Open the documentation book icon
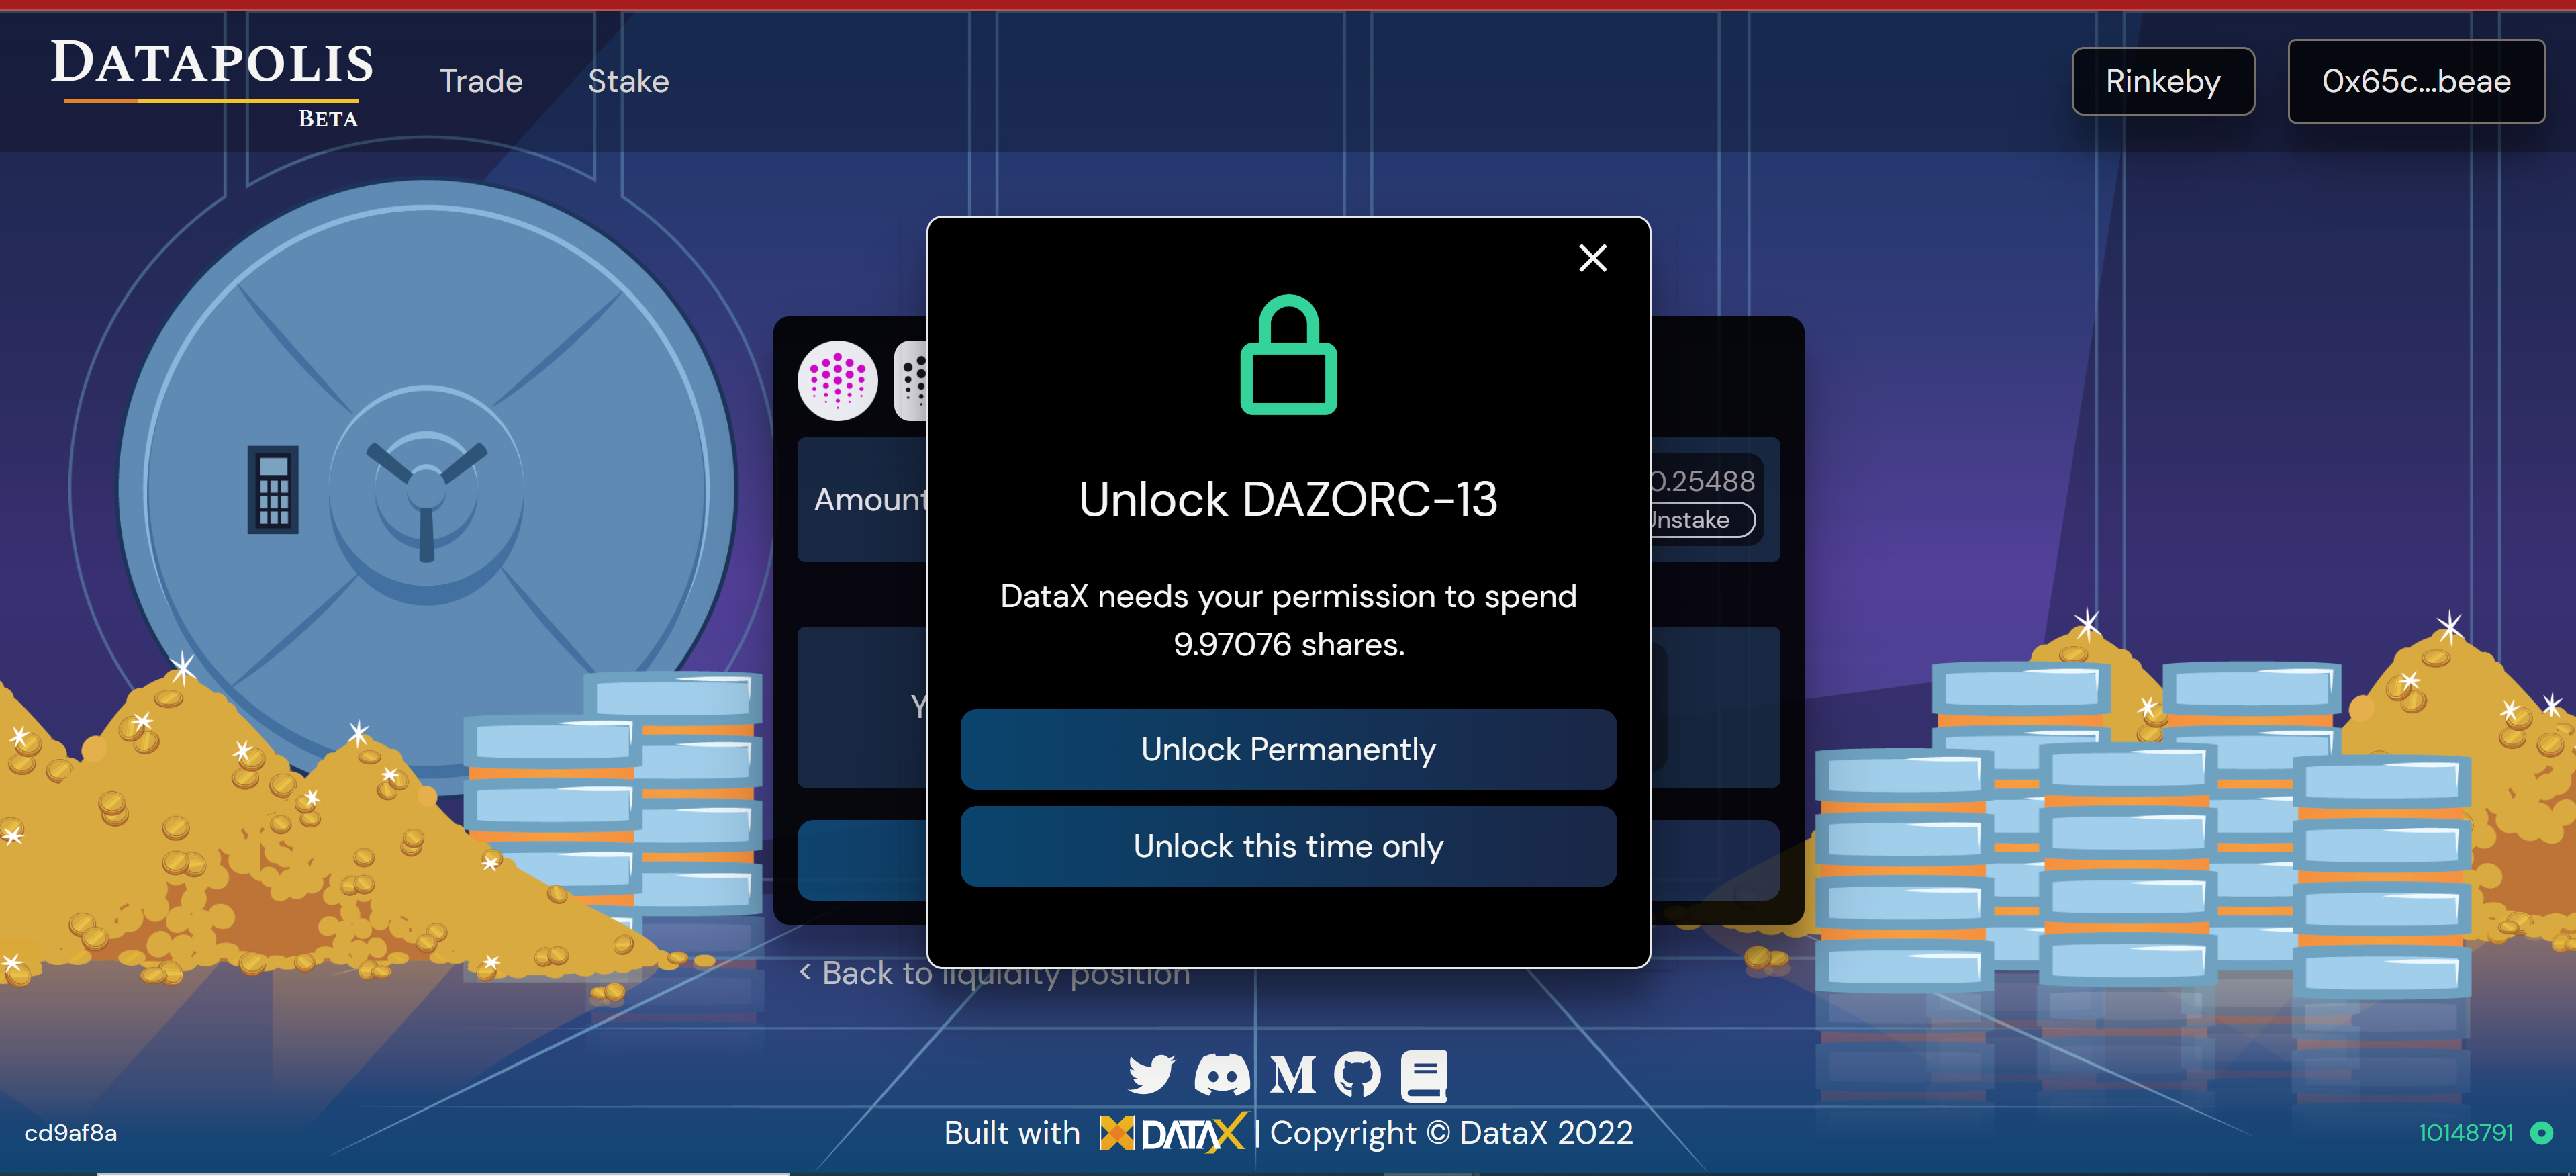Screen dimensions: 2576x1176 tap(1424, 1075)
